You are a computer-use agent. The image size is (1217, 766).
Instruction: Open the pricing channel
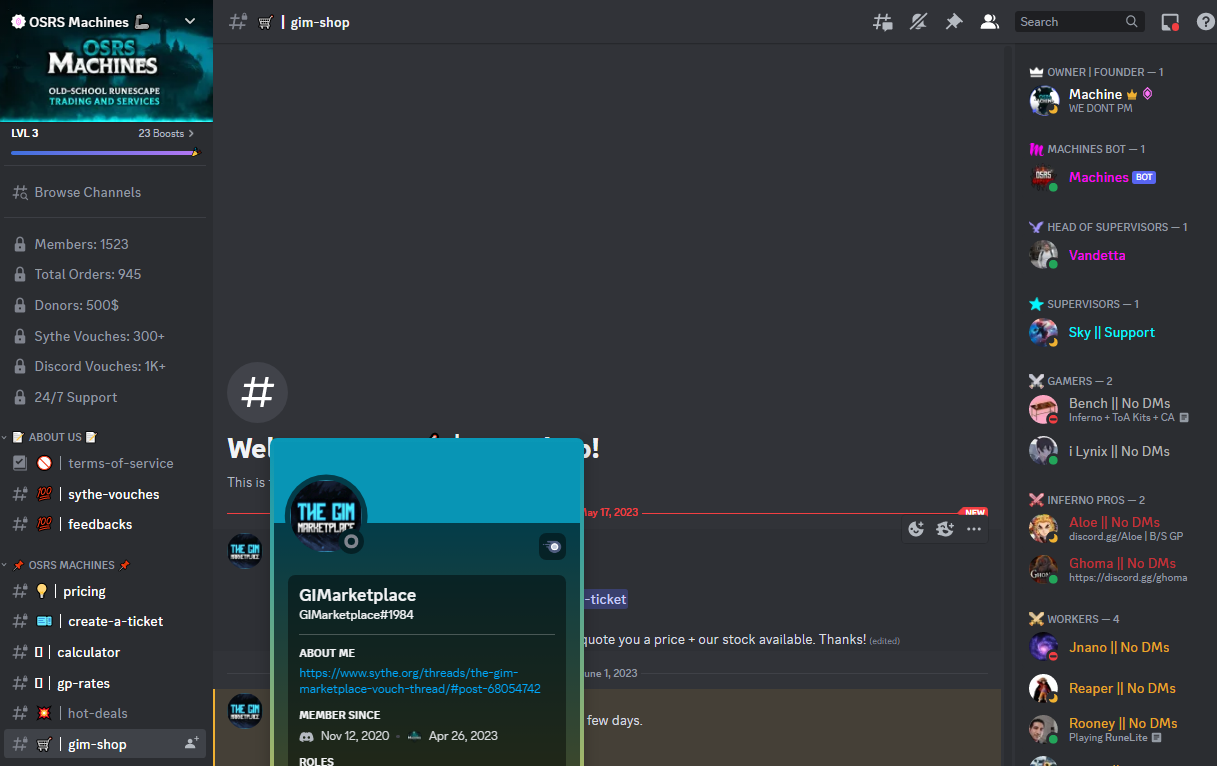[x=106, y=591]
